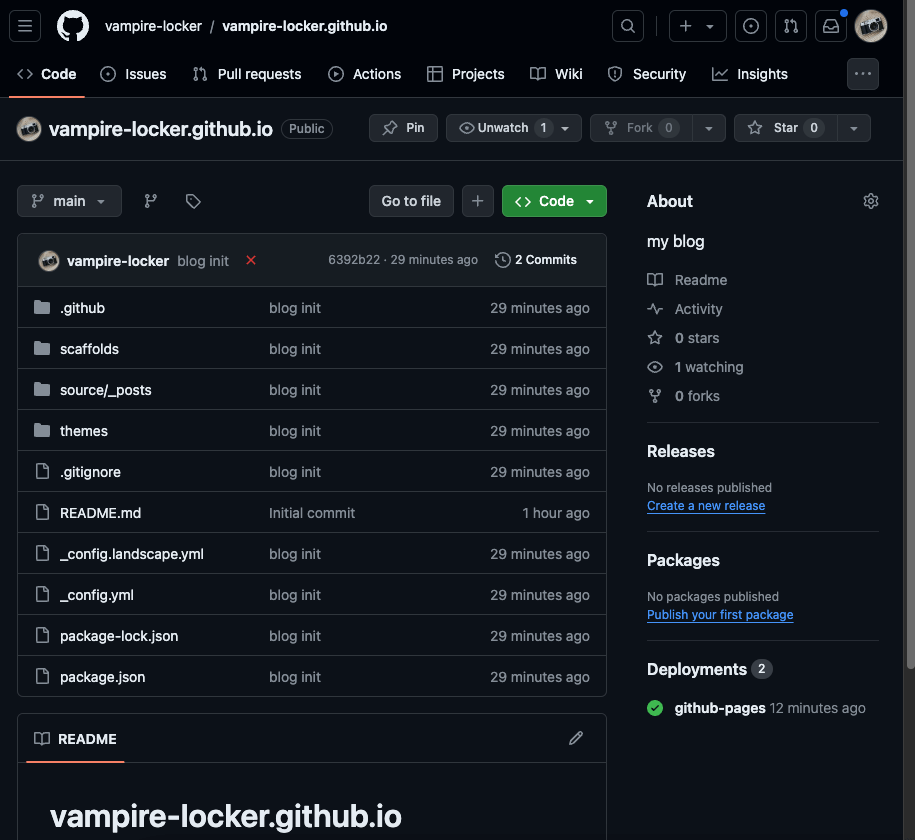915x840 pixels.
Task: Open the search magnifier button
Action: pyautogui.click(x=628, y=26)
